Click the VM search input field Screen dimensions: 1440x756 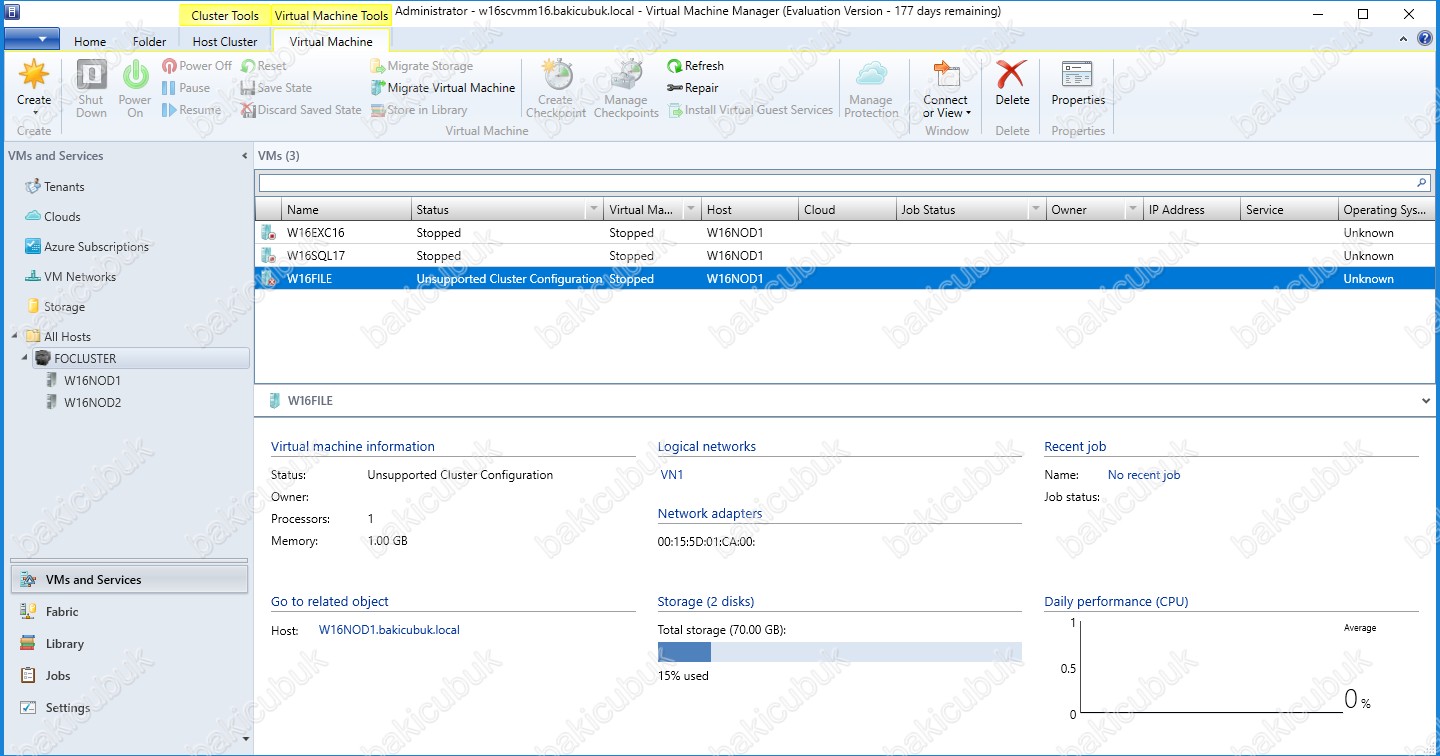pyautogui.click(x=836, y=184)
